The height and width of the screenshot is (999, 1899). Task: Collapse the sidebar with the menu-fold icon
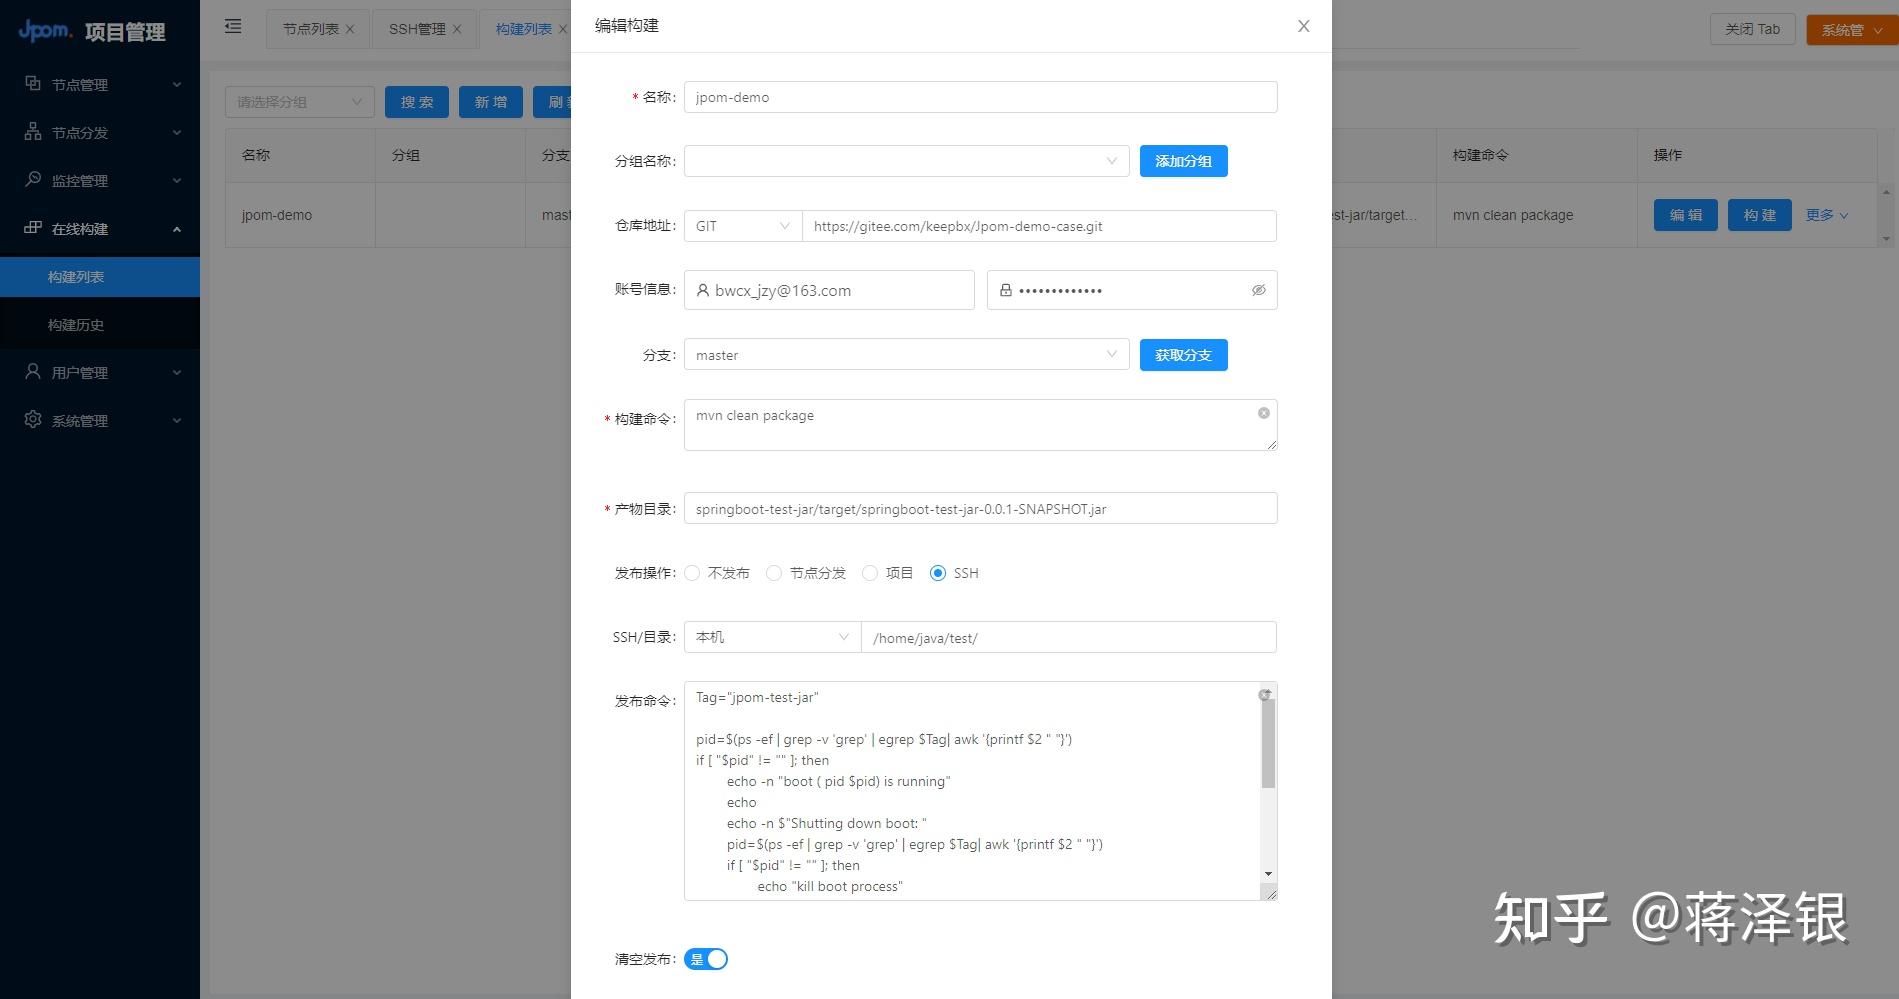click(233, 27)
